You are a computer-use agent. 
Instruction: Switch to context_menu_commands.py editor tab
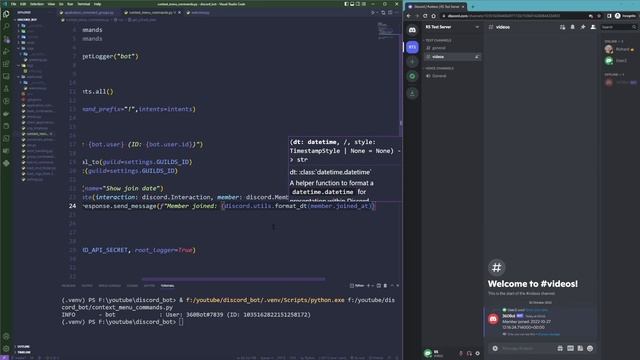pyautogui.click(x=151, y=13)
